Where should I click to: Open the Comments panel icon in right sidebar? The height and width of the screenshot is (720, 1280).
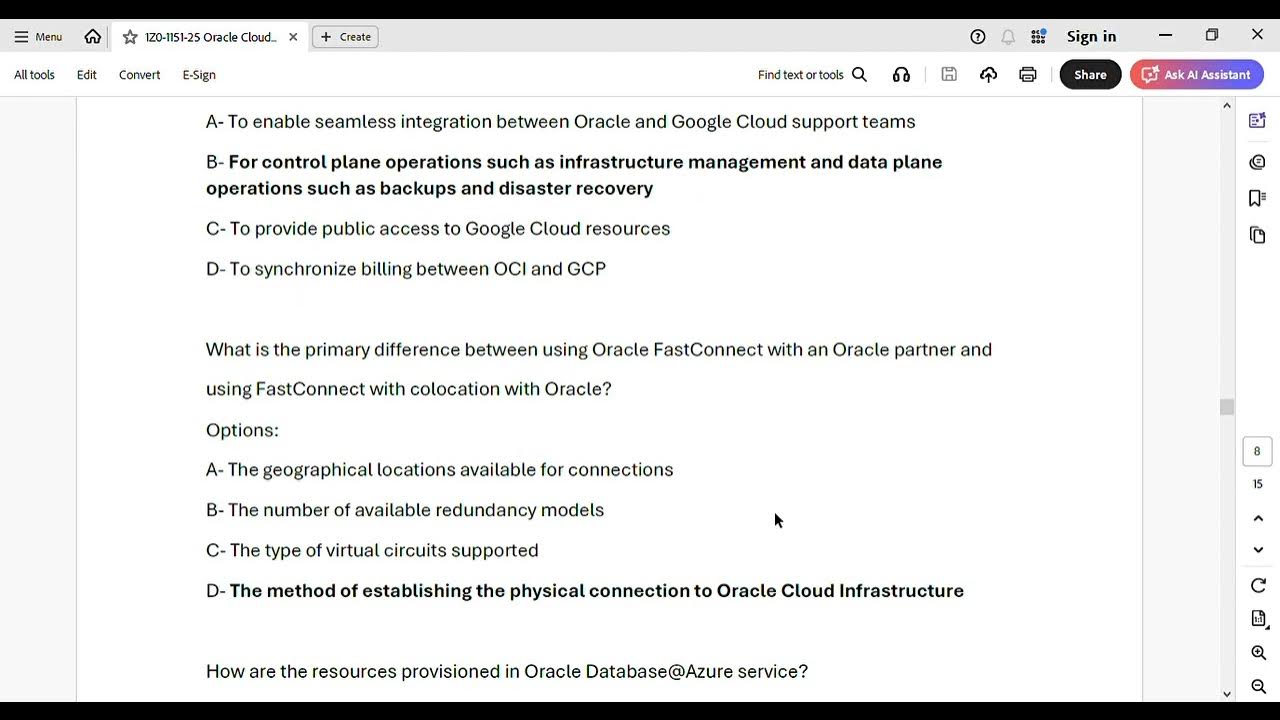[1258, 162]
